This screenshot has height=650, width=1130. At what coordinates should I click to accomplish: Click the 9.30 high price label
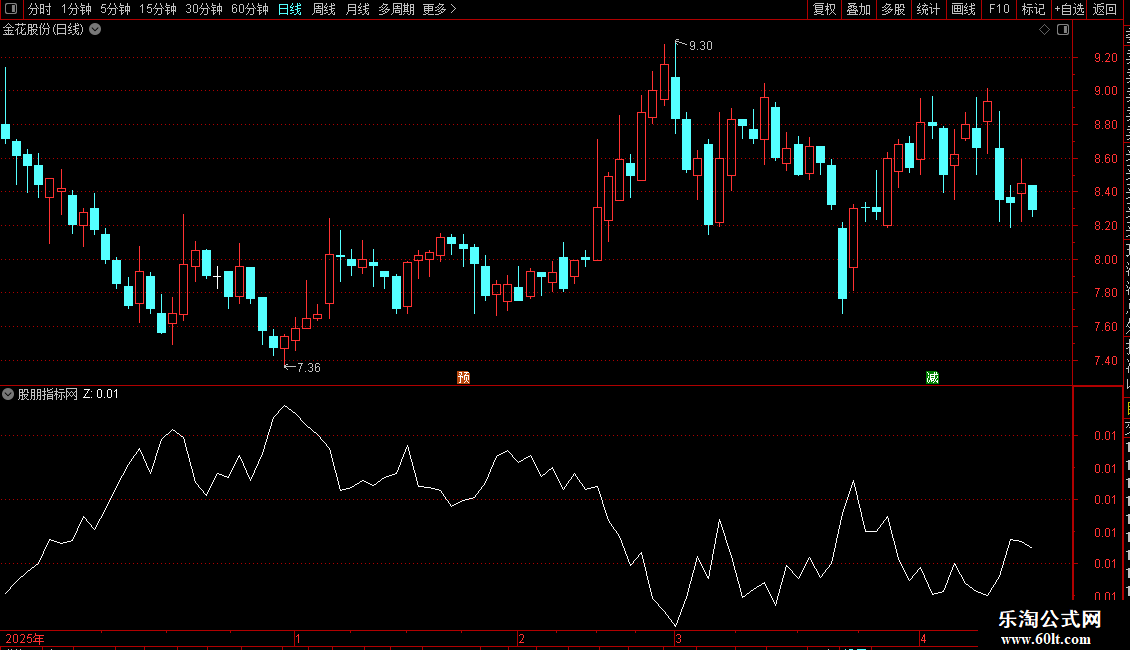(x=700, y=46)
